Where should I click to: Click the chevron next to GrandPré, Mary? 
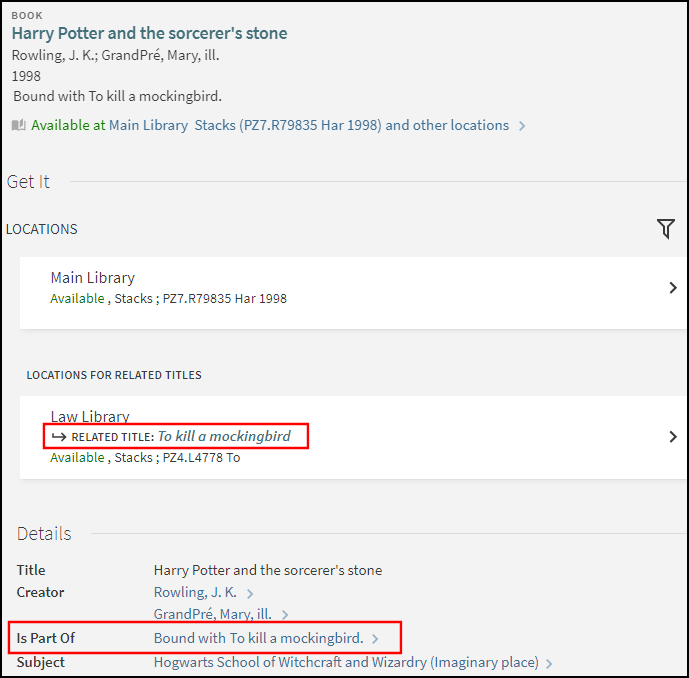tap(285, 615)
